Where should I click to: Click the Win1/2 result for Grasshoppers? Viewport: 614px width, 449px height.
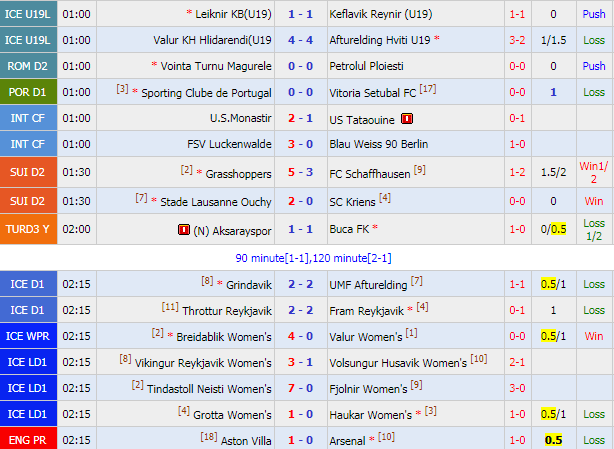point(594,172)
